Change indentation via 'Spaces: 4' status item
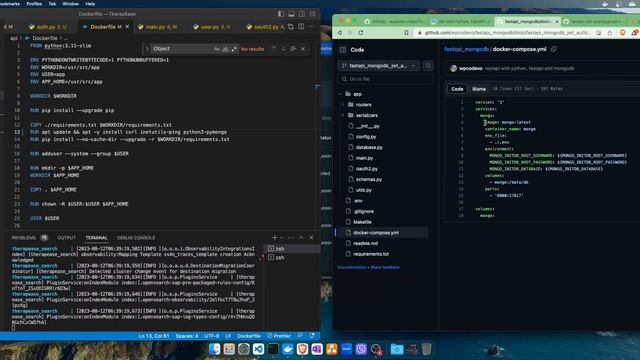640x360 pixels. point(187,336)
